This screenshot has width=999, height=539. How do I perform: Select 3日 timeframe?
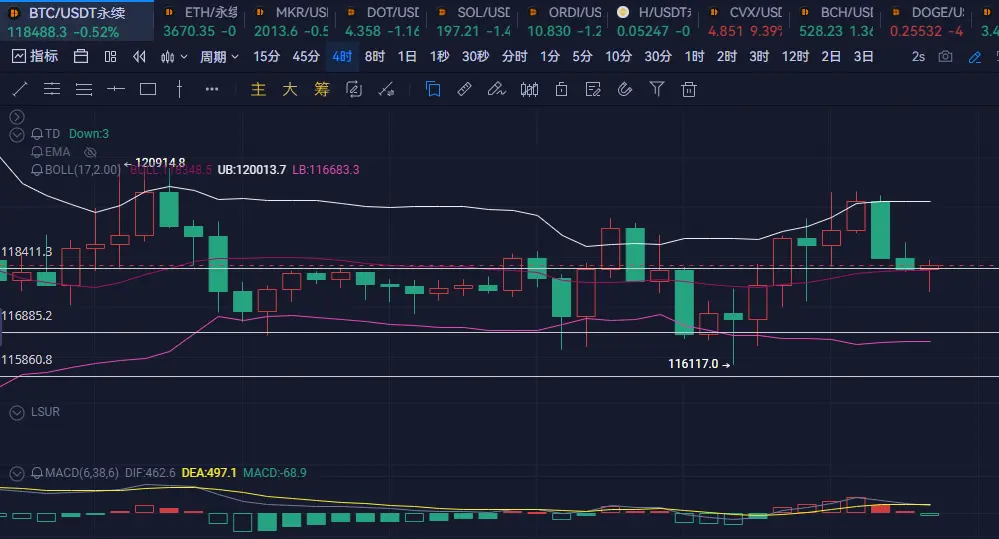click(863, 57)
